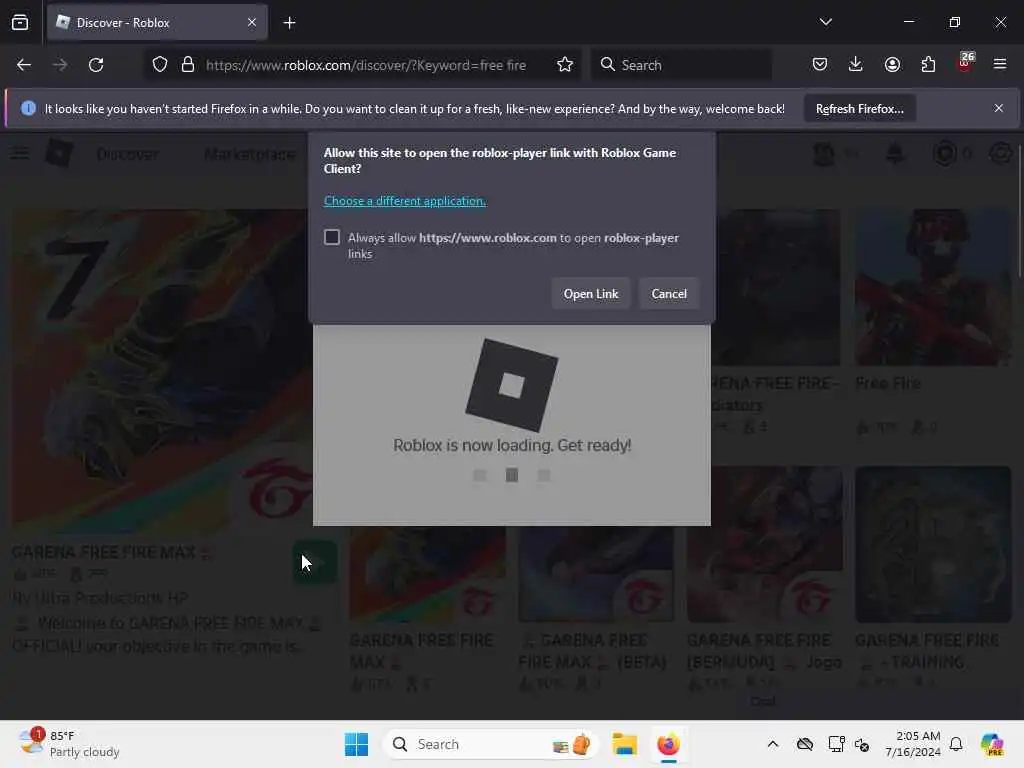Click the site security padlock icon

(188, 65)
